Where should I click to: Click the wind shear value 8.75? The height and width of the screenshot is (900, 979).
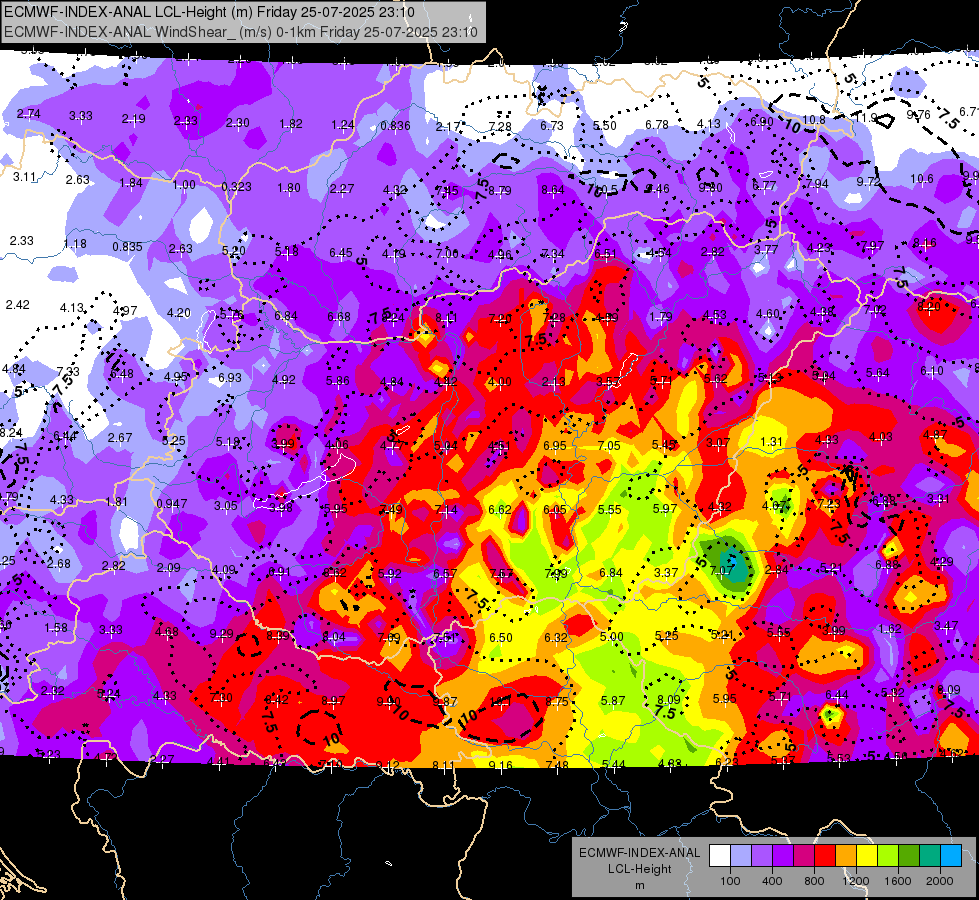pos(557,701)
